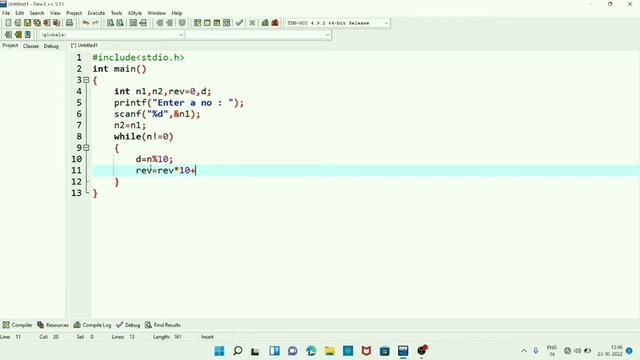Click the 'scanf("%d",&n1);' code line

pyautogui.click(x=157, y=114)
